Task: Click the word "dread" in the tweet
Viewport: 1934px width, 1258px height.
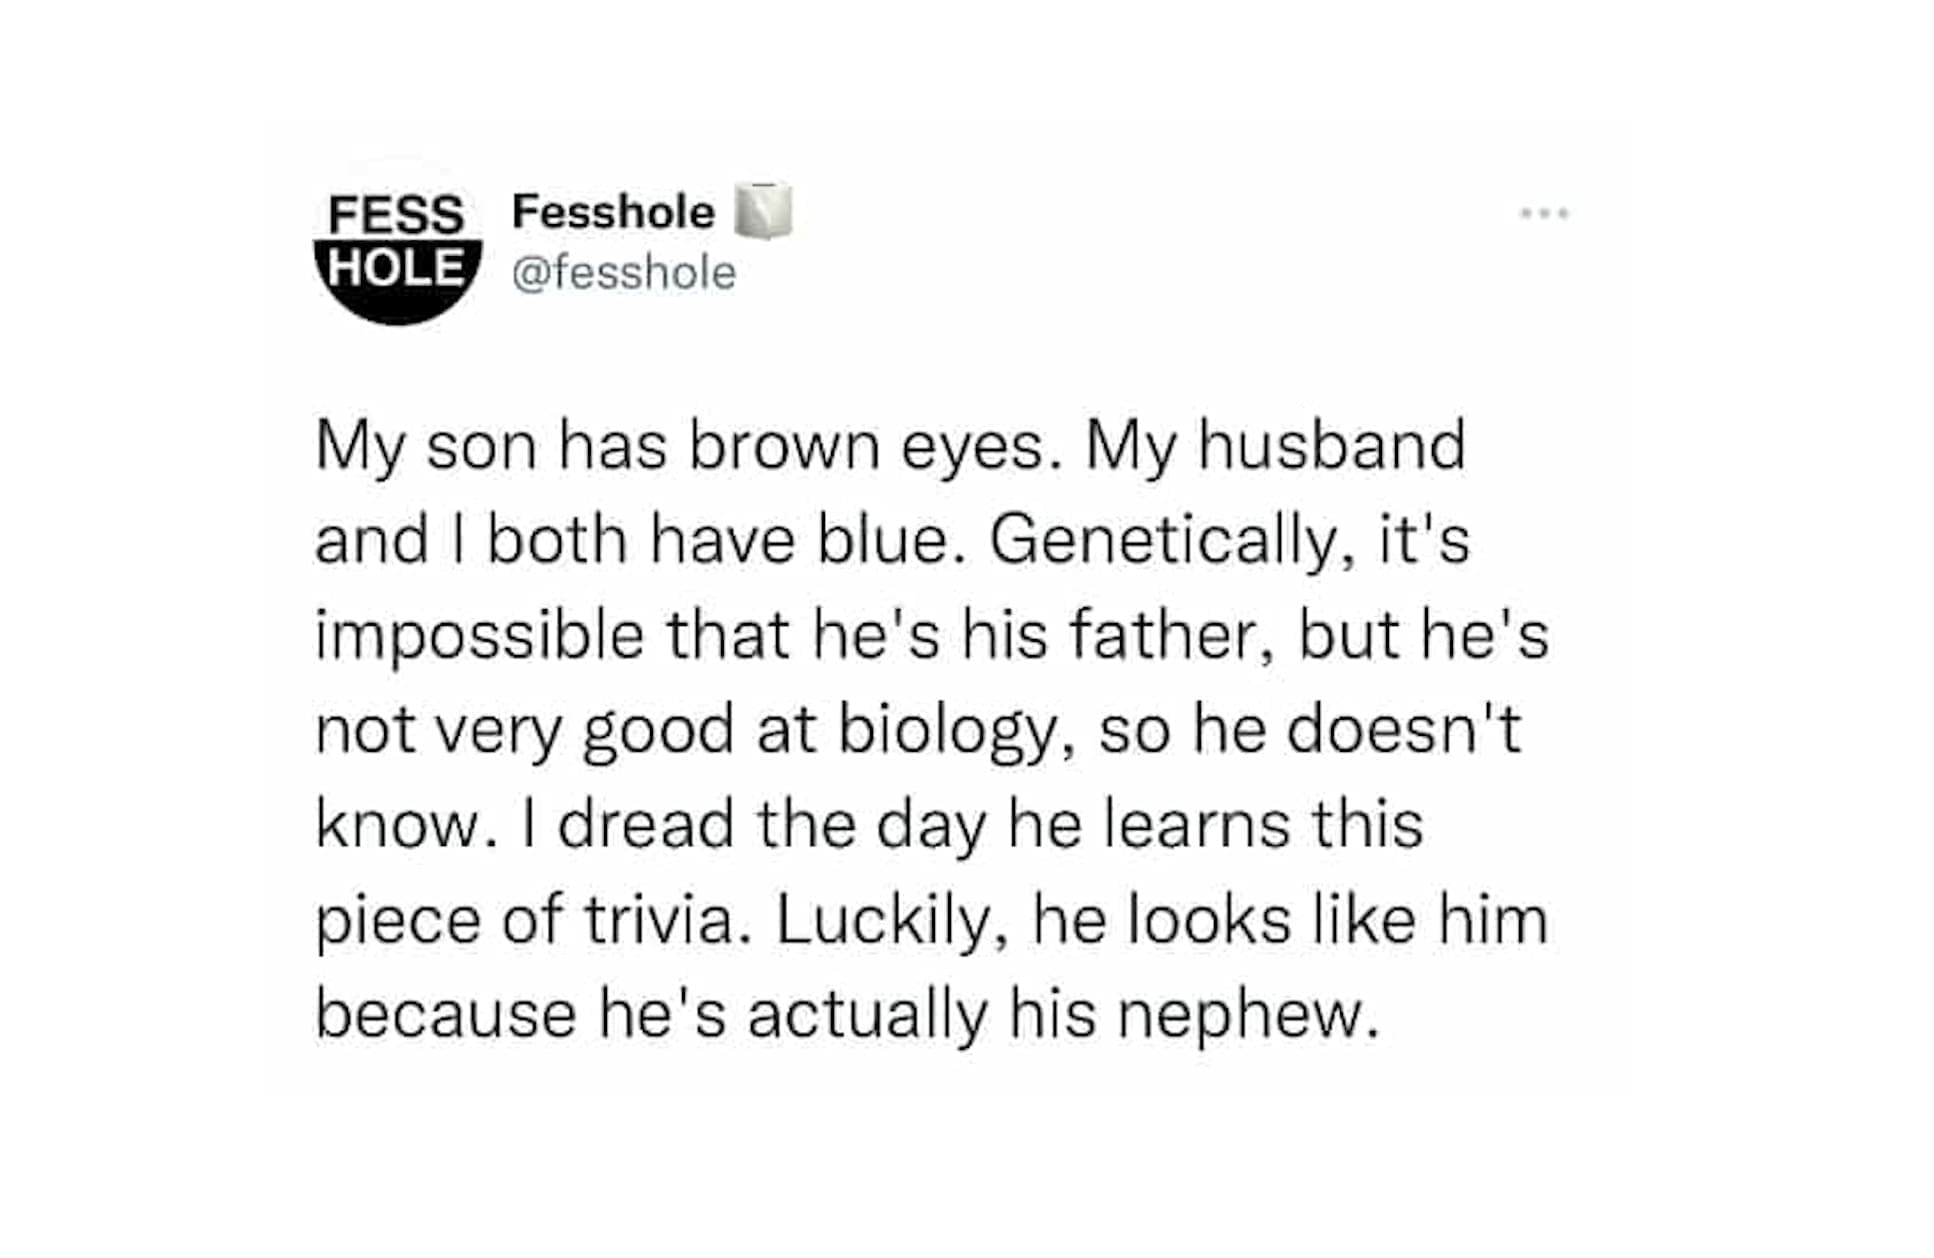Action: 645,825
